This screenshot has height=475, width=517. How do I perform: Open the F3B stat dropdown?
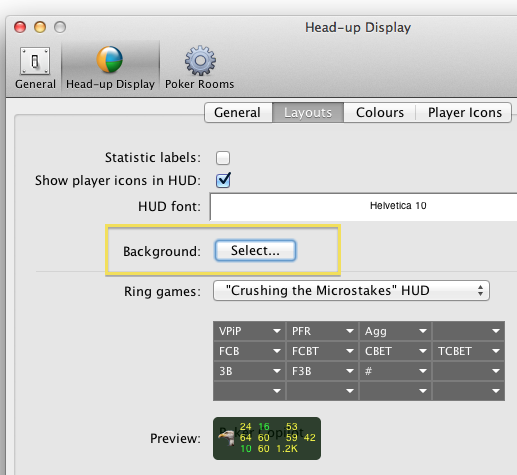pyautogui.click(x=322, y=371)
